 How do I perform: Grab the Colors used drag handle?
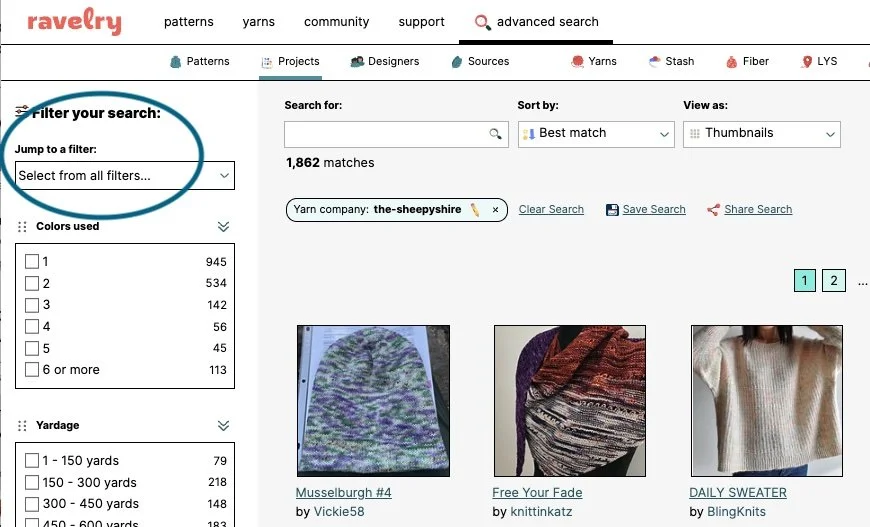pyautogui.click(x=22, y=226)
